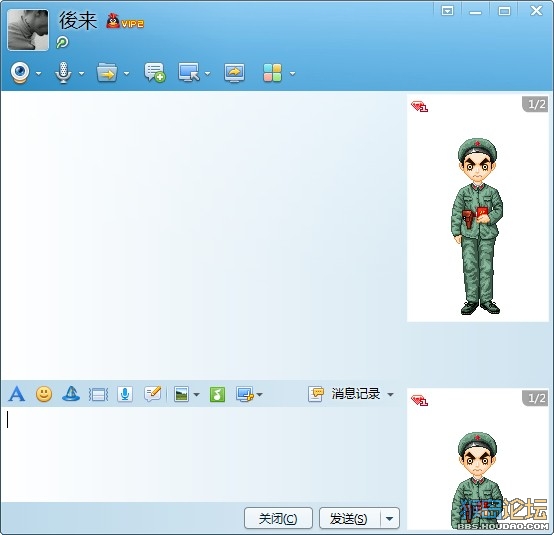Maximize the chat window
This screenshot has height=535, width=554.
[504, 11]
